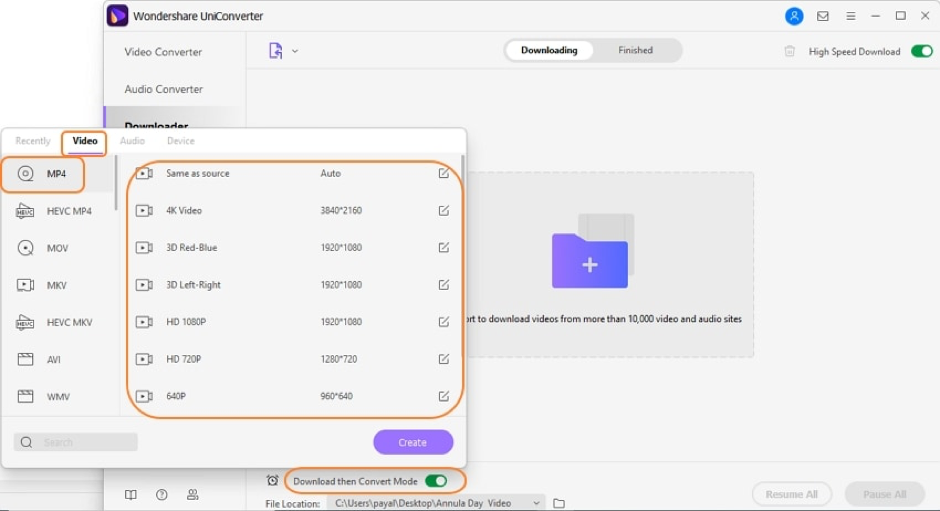Click the Create button

(x=413, y=442)
